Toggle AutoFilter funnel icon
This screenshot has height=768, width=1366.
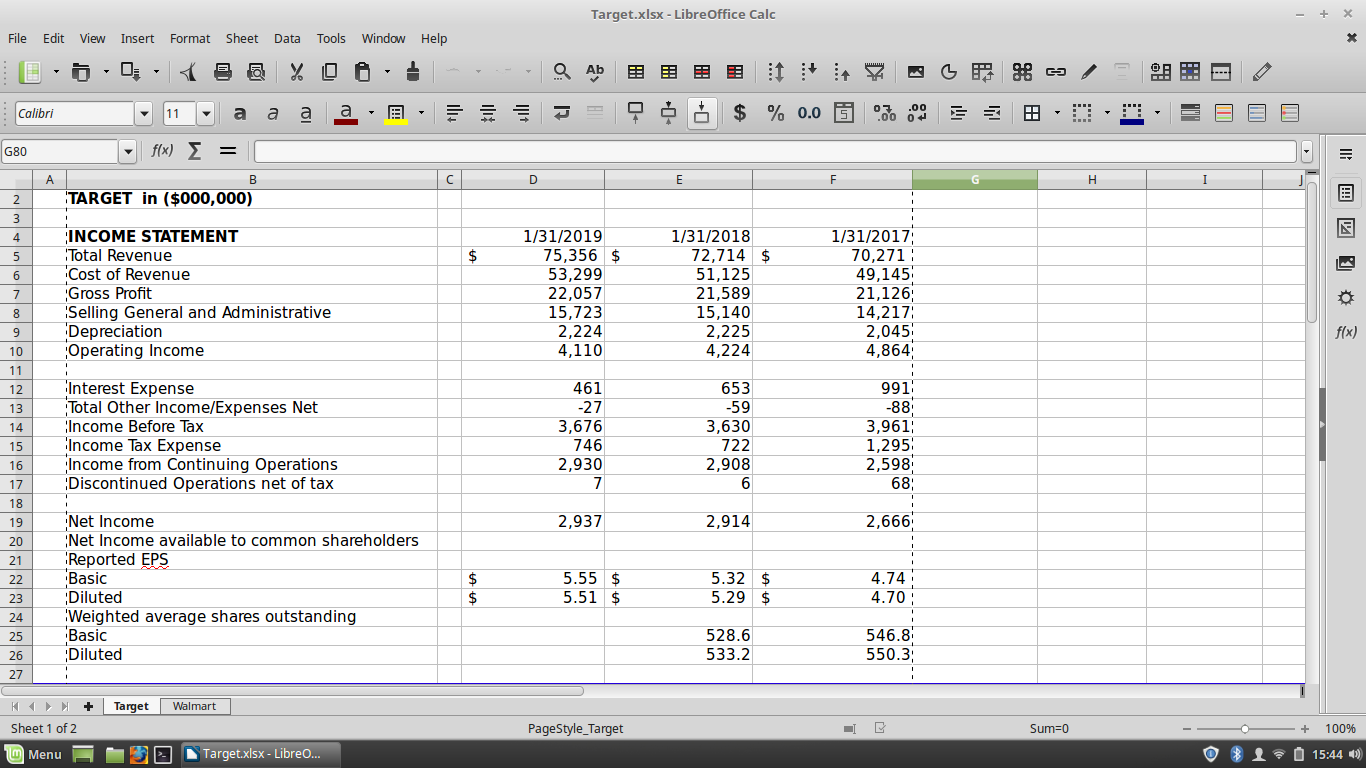[x=875, y=72]
